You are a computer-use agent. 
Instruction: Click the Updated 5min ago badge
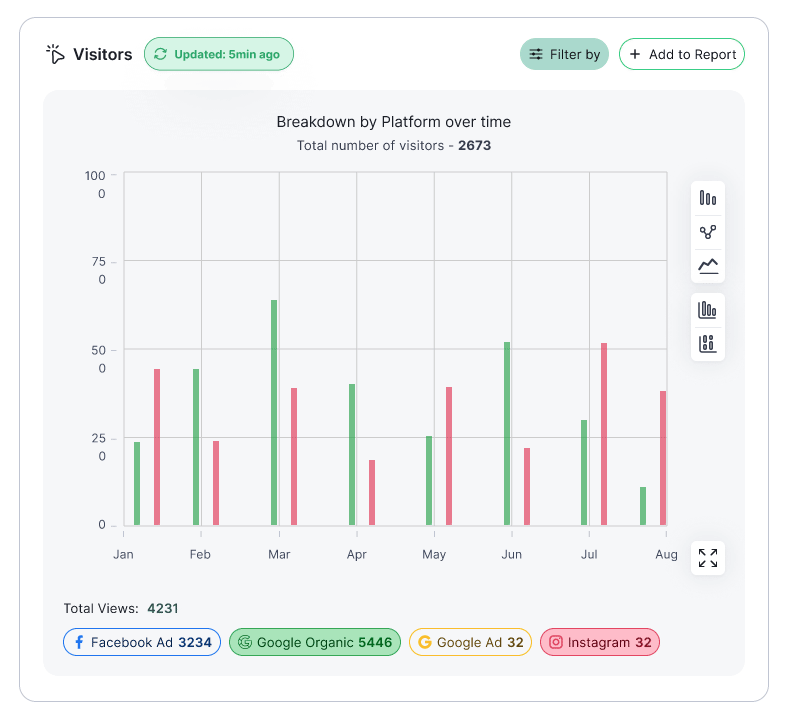pyautogui.click(x=219, y=54)
